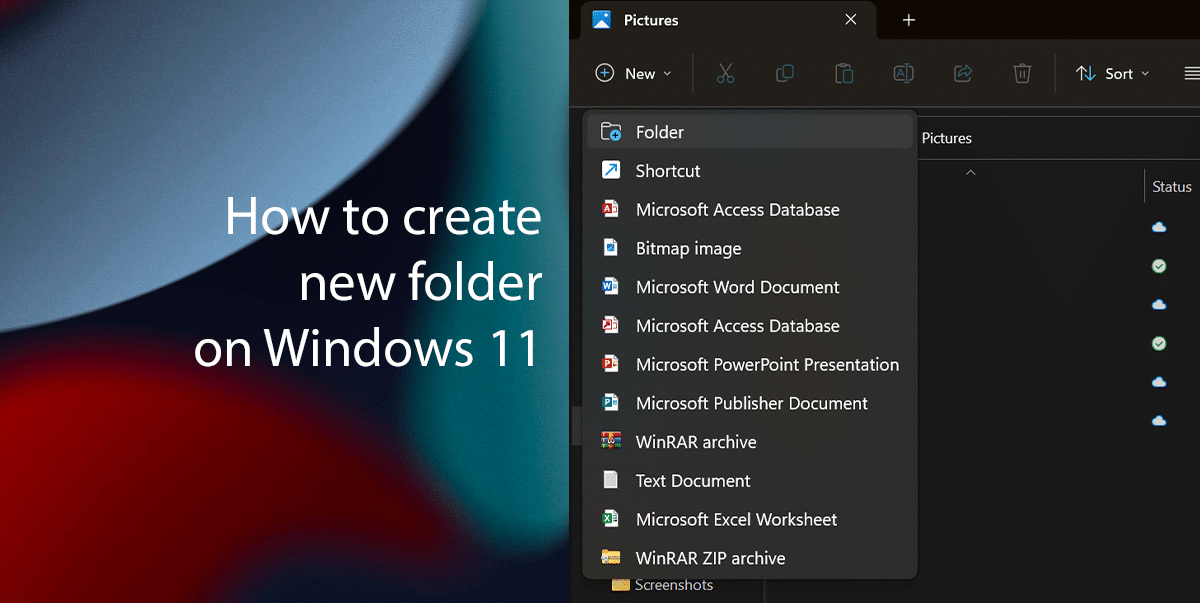Click a green synced checkmark status icon

pos(1158,266)
